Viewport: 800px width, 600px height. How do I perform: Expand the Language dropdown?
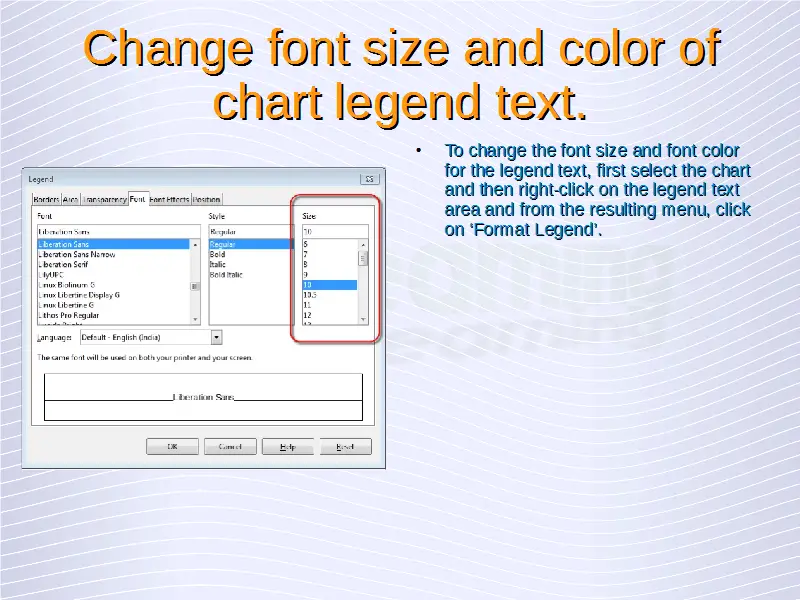[217, 337]
